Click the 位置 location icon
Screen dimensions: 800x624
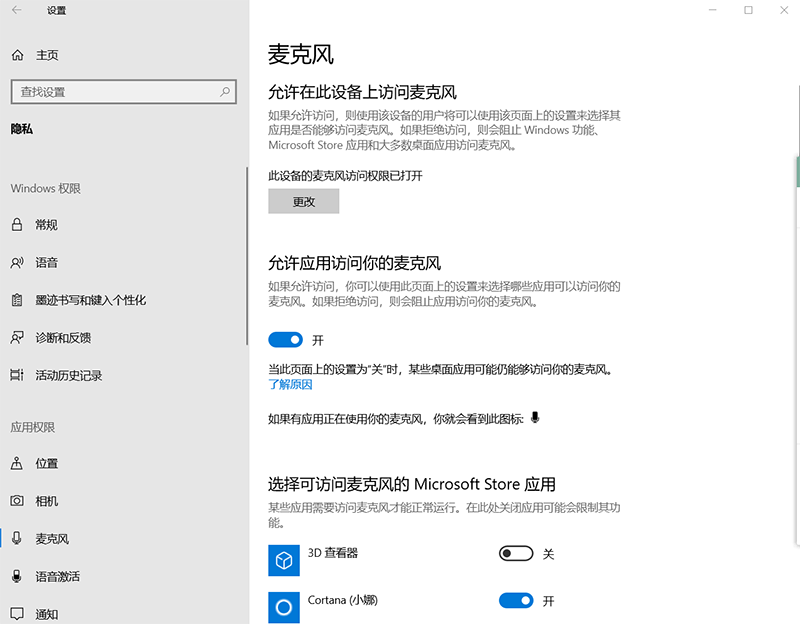pos(17,464)
